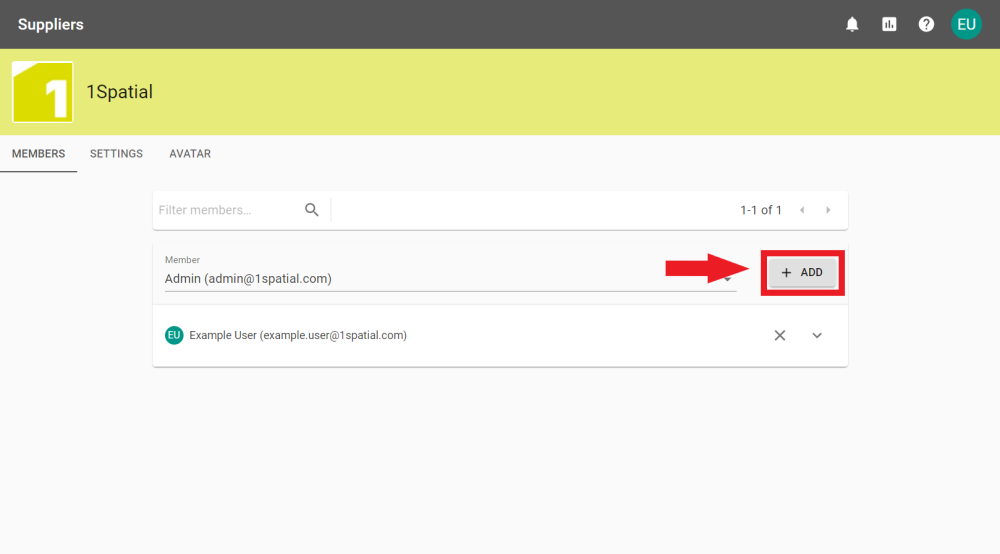Click the 1Spatial supplier name
Image resolution: width=1000 pixels, height=554 pixels.
point(119,92)
